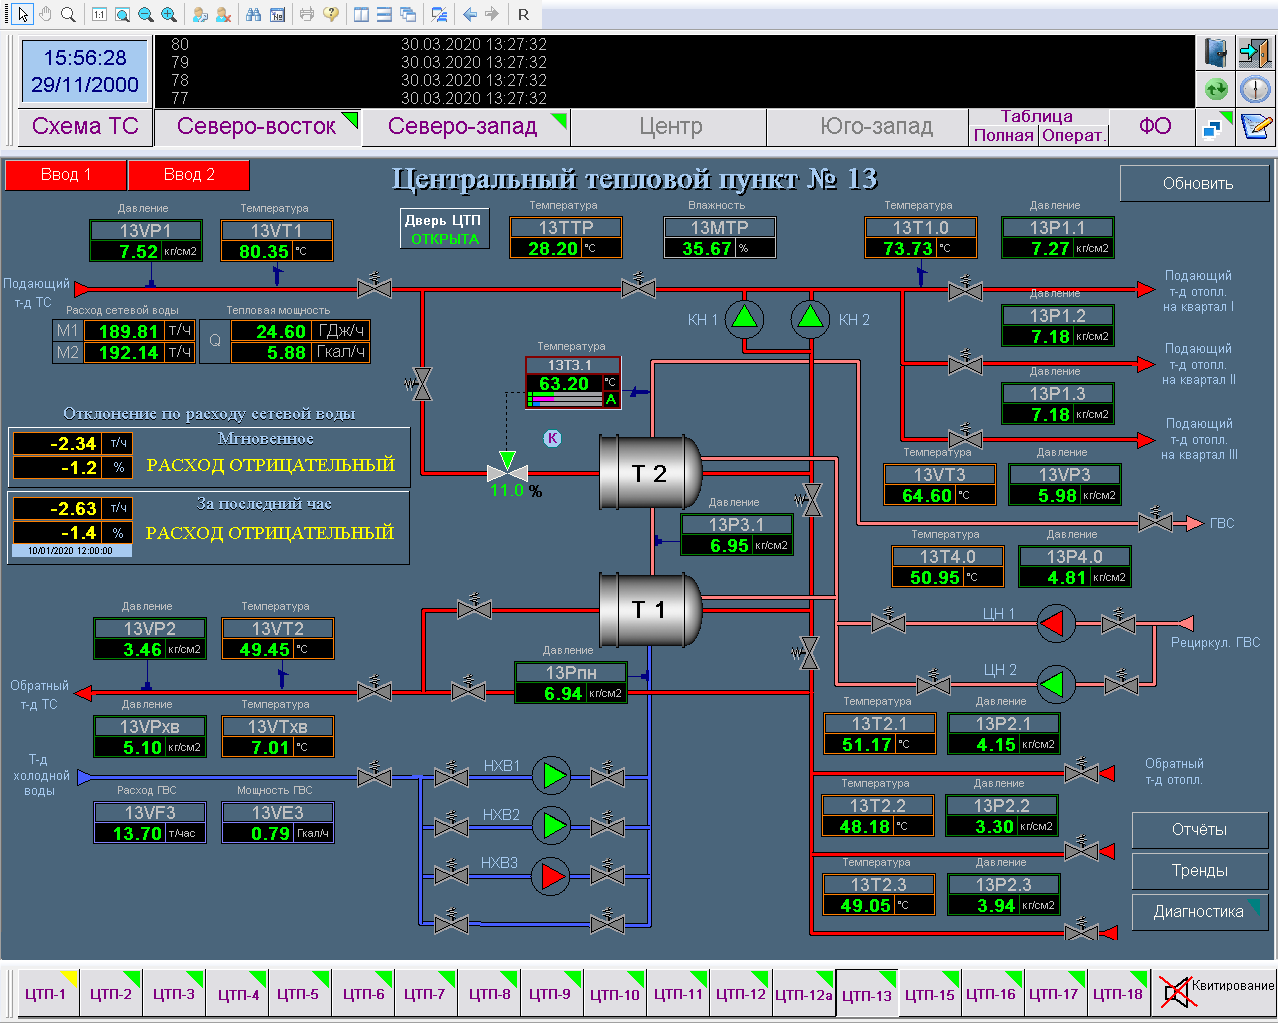Switch to the ЦТП-18 station tab

[x=1118, y=994]
